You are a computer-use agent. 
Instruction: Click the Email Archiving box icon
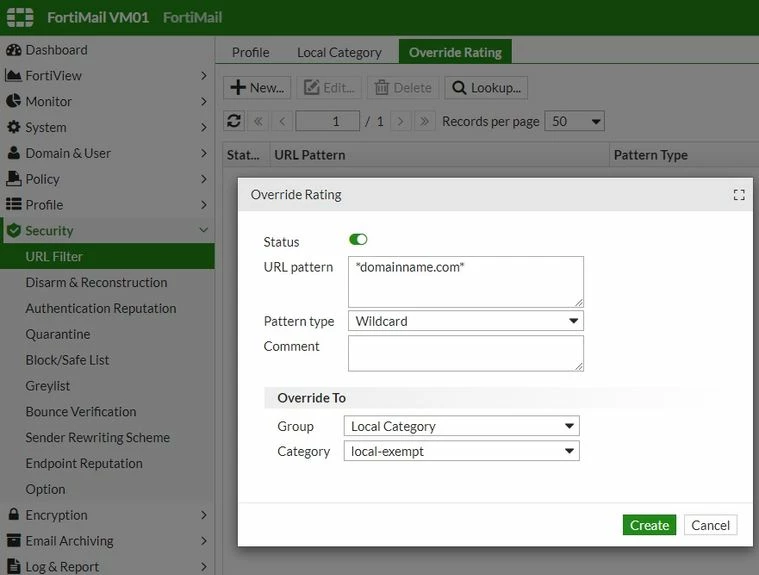coord(14,540)
